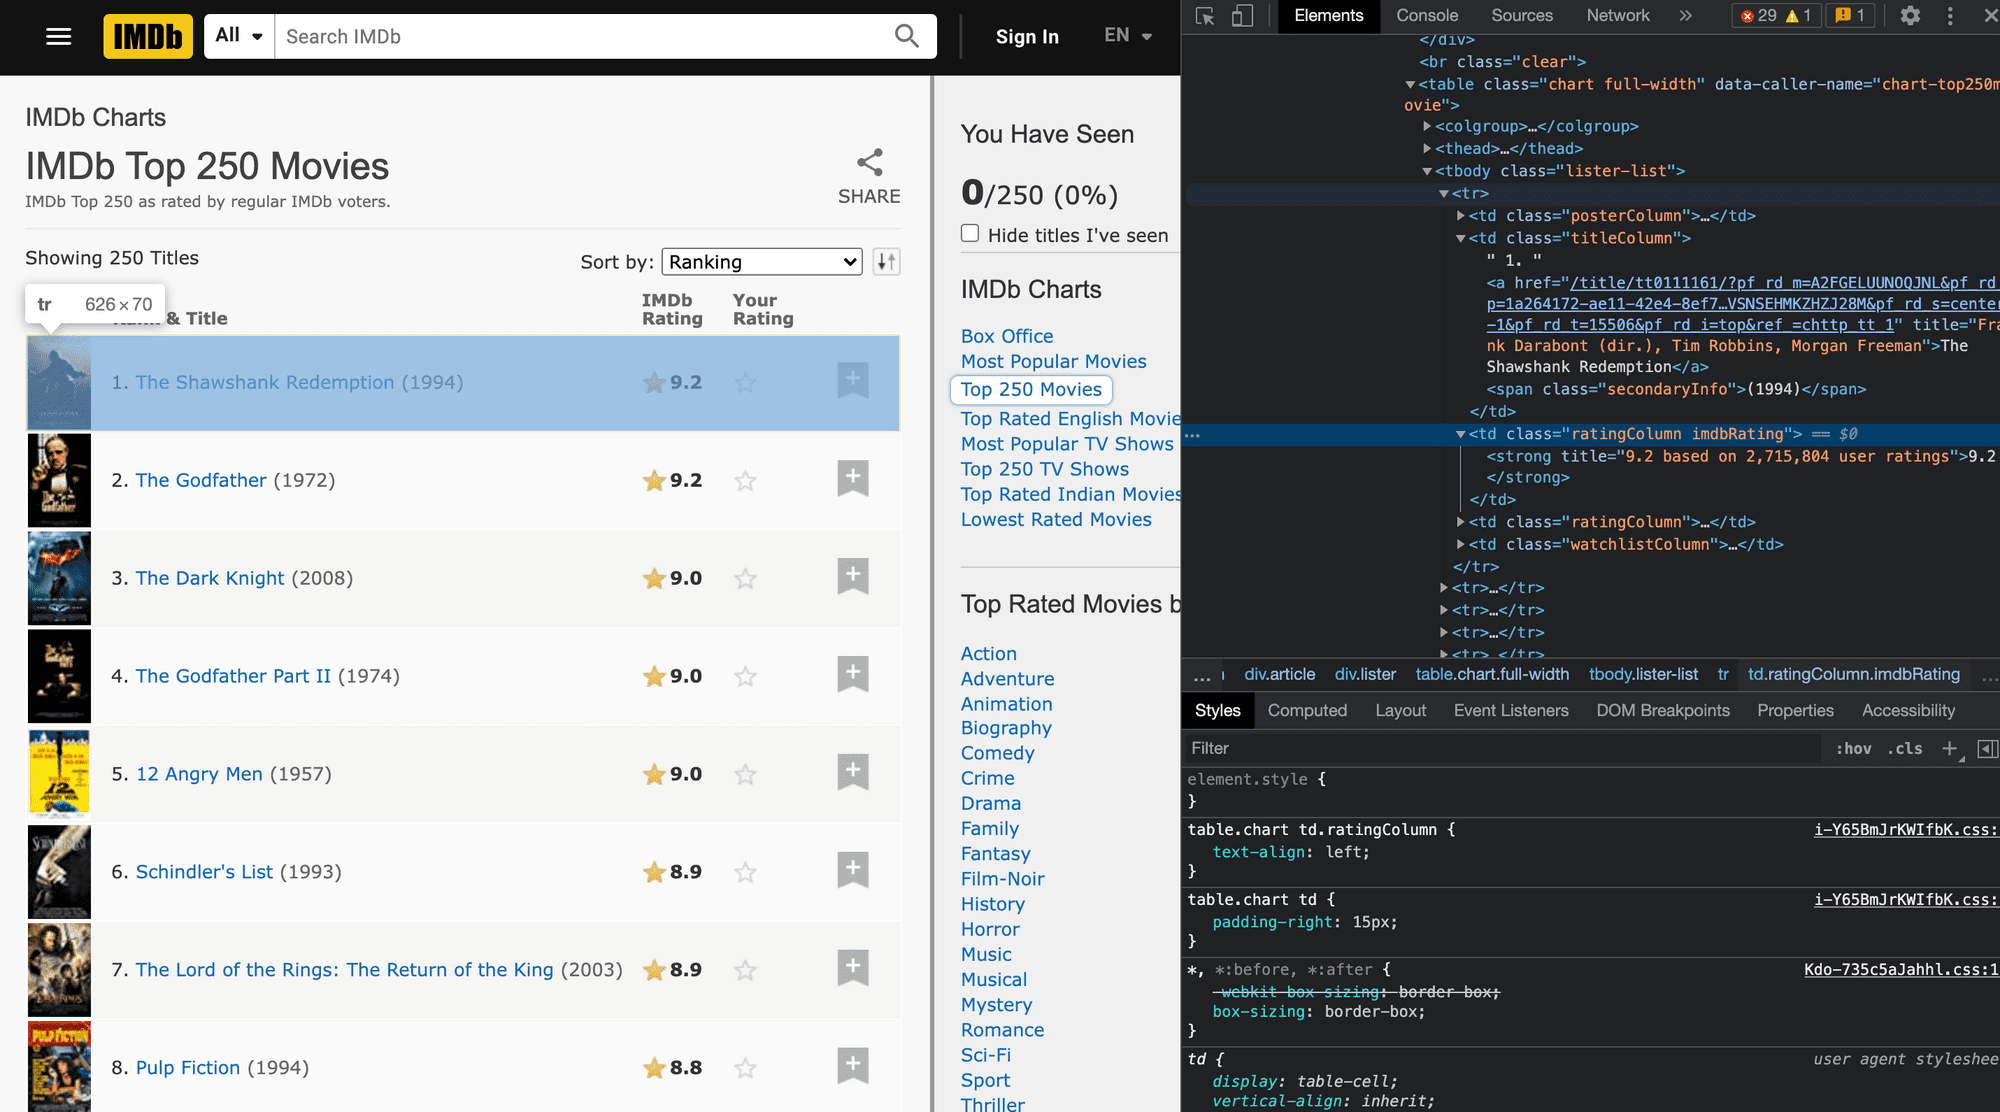Open the 'All' search category dropdown

(238, 35)
